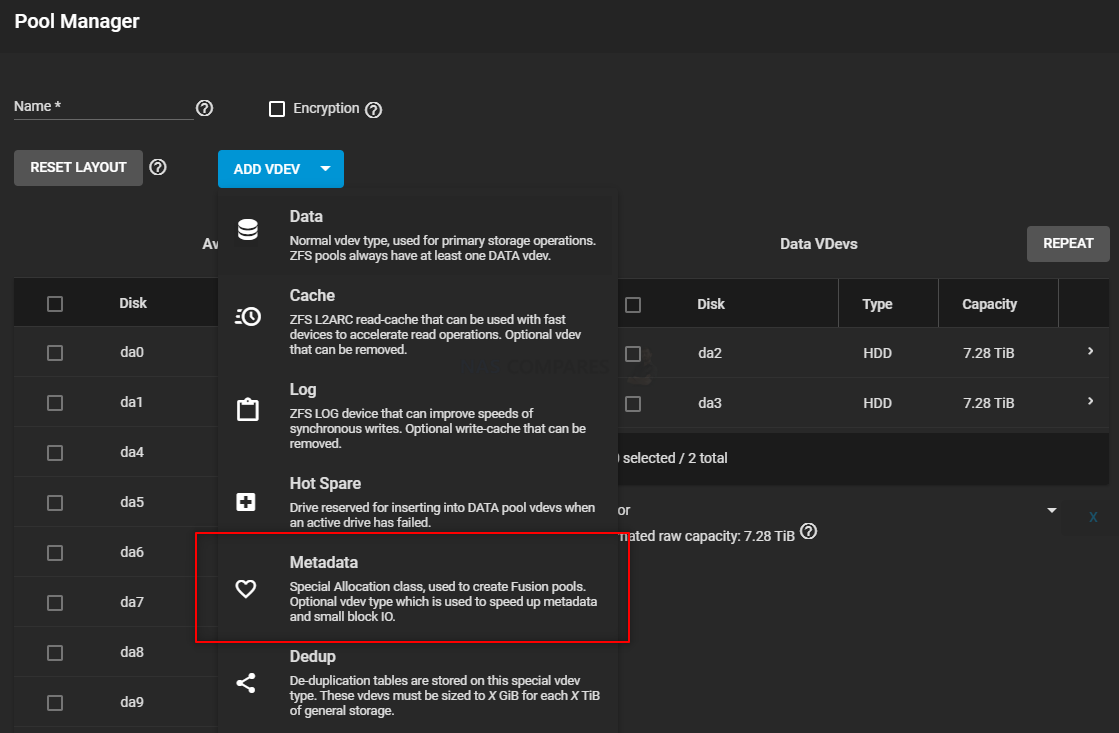The height and width of the screenshot is (733, 1119).
Task: Open help tooltip next to Encryption
Action: (x=373, y=109)
